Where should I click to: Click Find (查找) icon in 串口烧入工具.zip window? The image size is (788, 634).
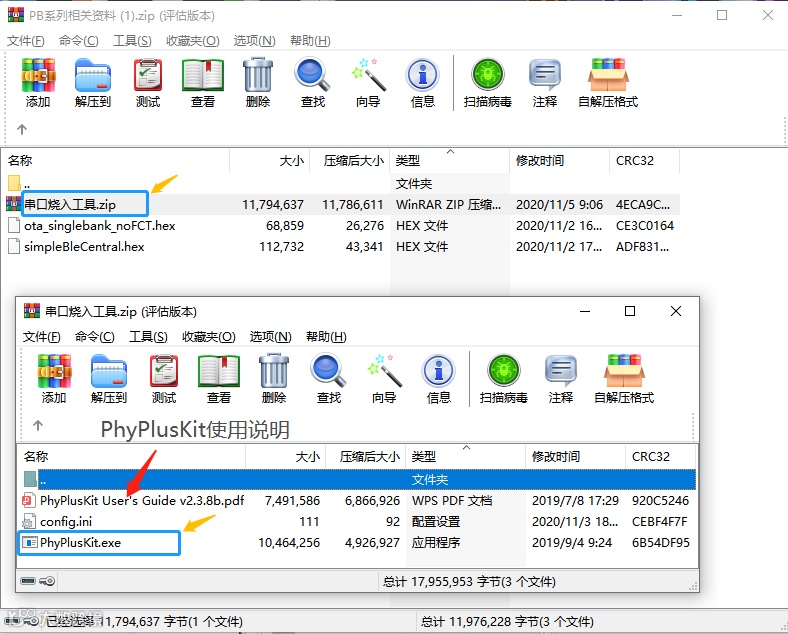tap(329, 379)
